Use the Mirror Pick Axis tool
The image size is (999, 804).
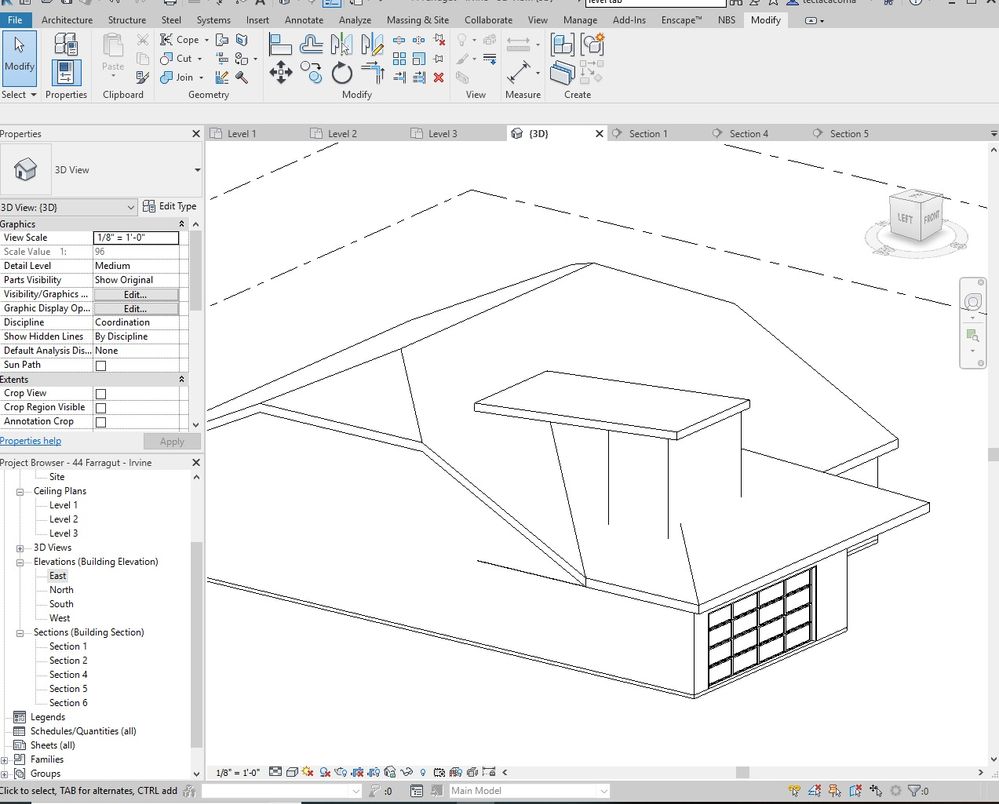pos(343,43)
